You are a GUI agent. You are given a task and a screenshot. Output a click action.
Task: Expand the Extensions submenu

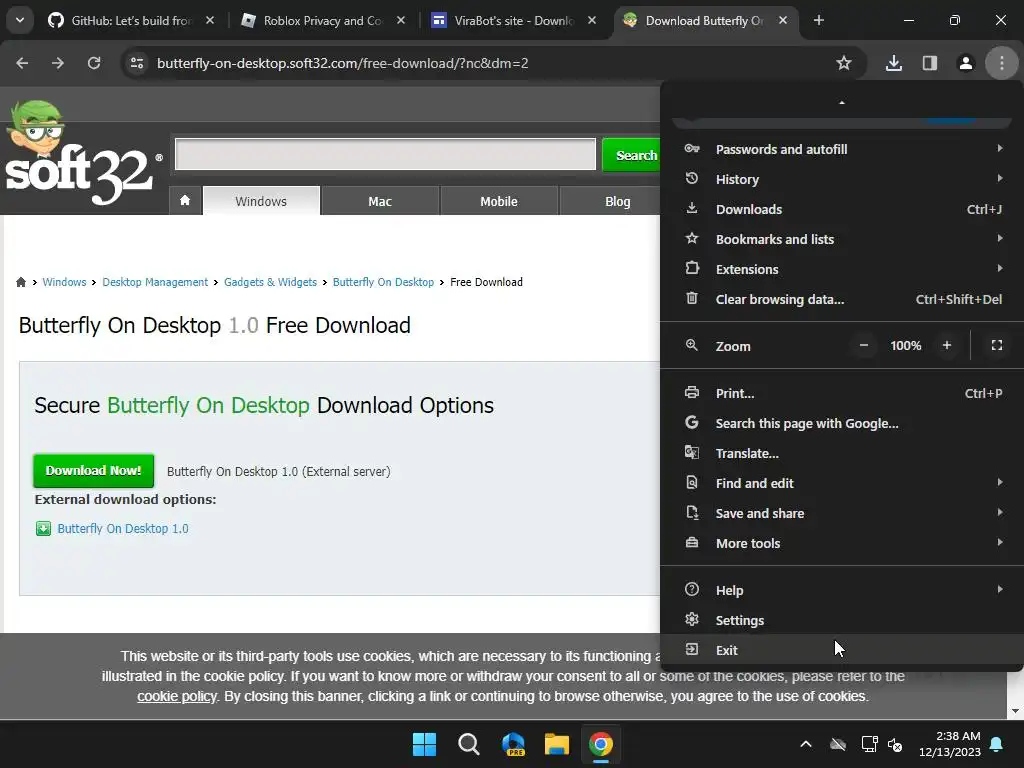(842, 269)
